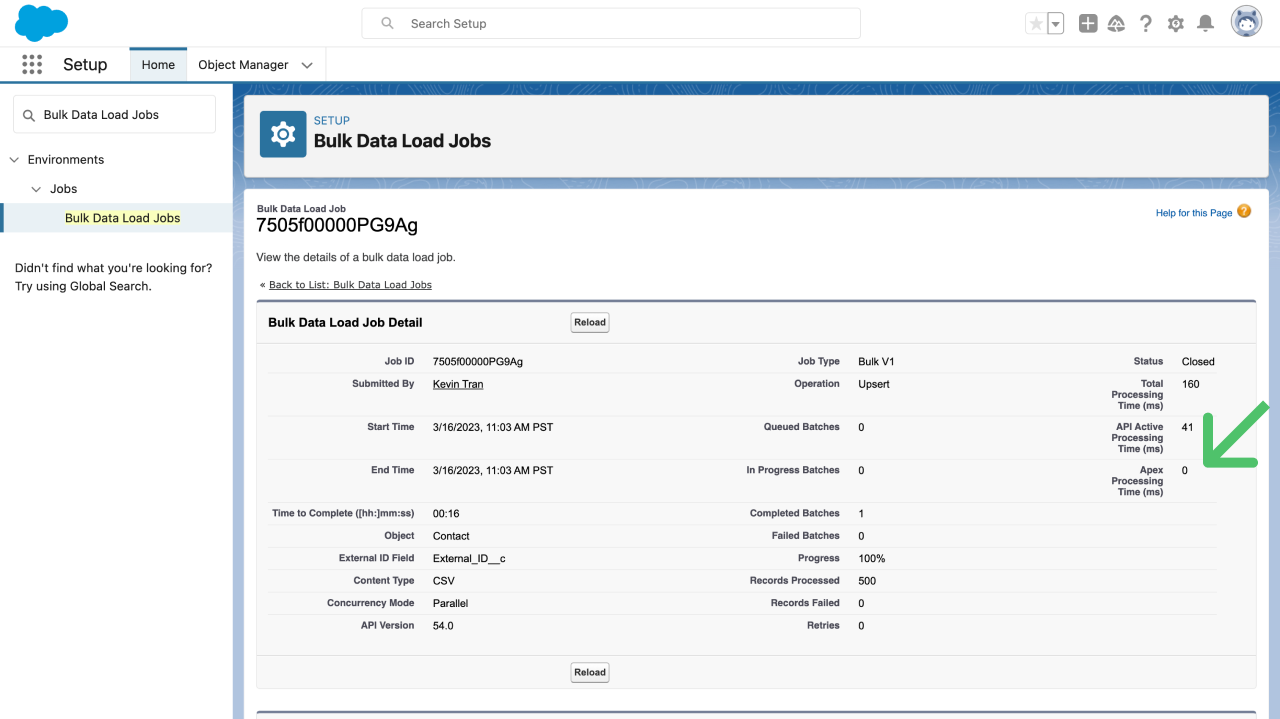Collapse the Jobs tree node
Image resolution: width=1280 pixels, height=719 pixels.
click(x=36, y=189)
